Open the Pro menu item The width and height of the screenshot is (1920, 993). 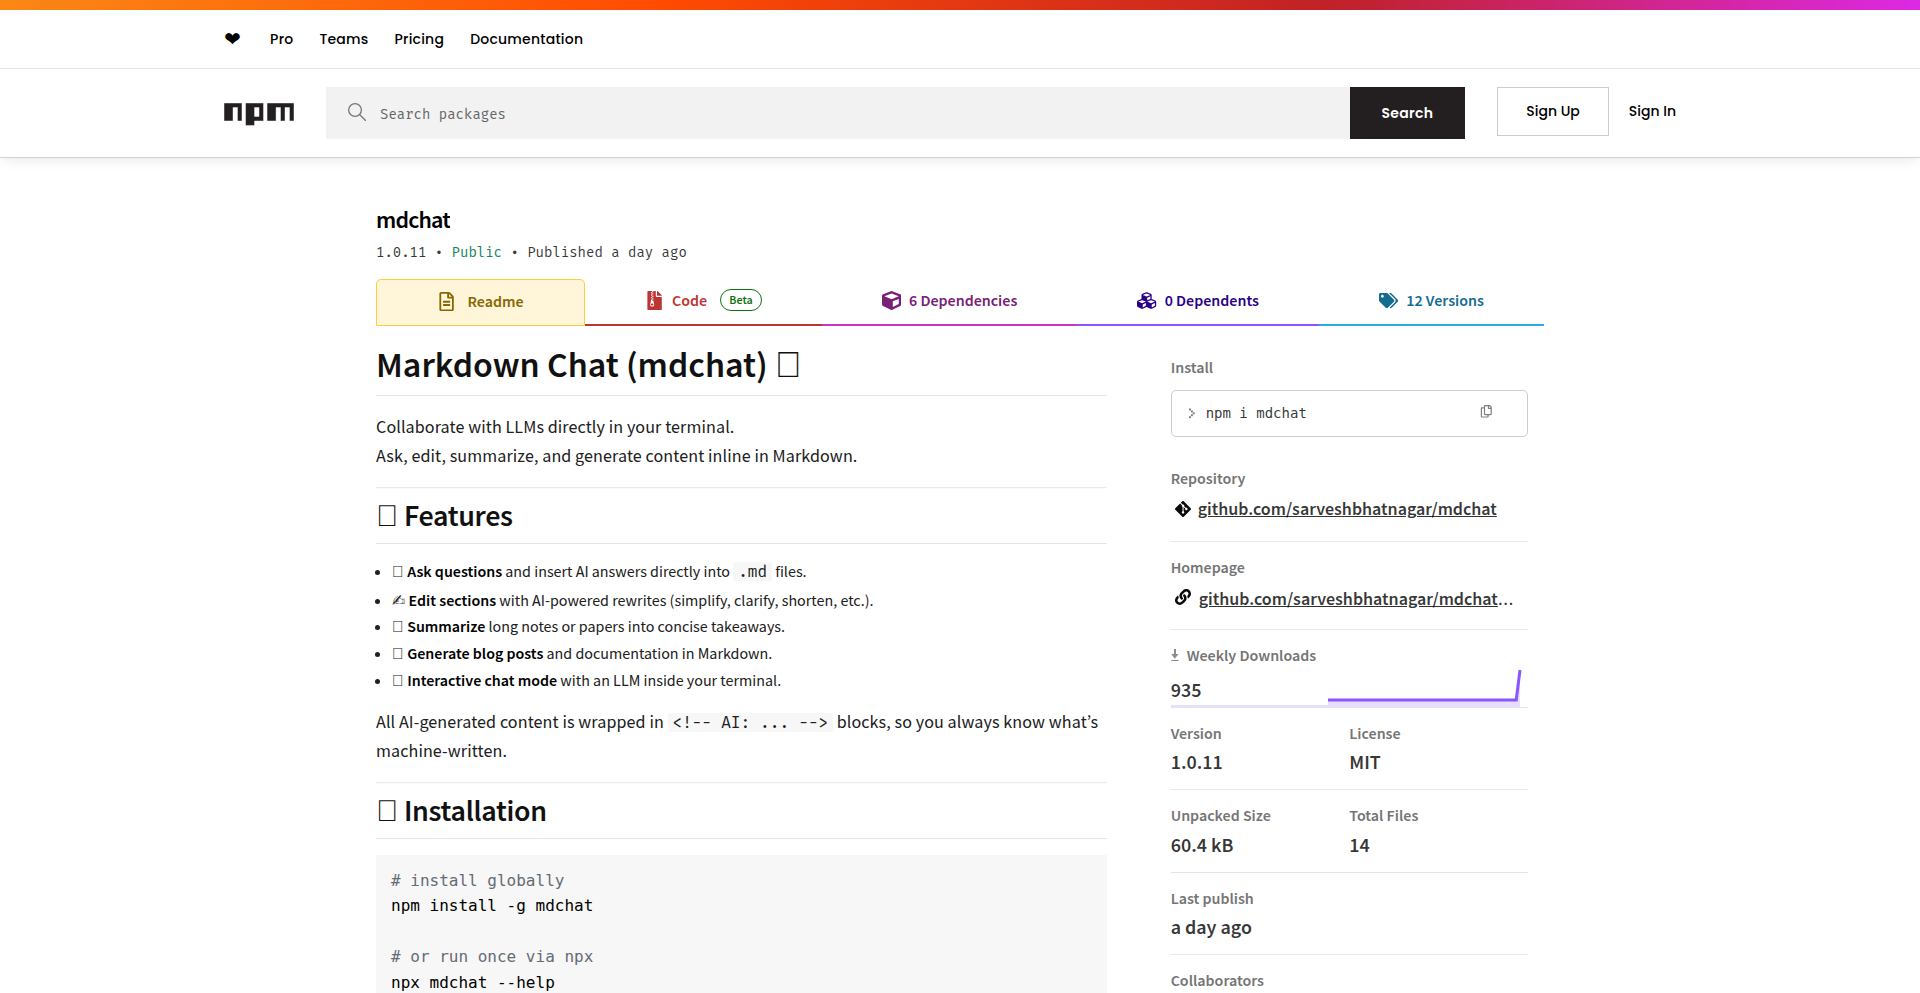[281, 39]
